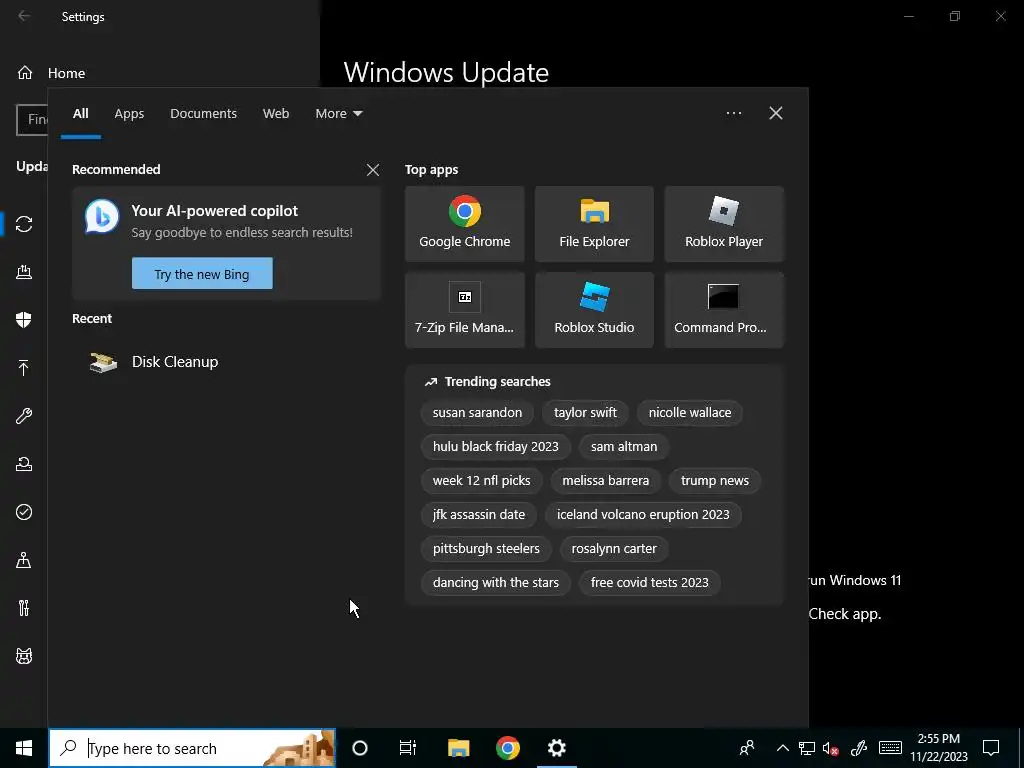Click the Settings gear on taskbar
Screen dimensions: 1024x768
[x=556, y=748]
